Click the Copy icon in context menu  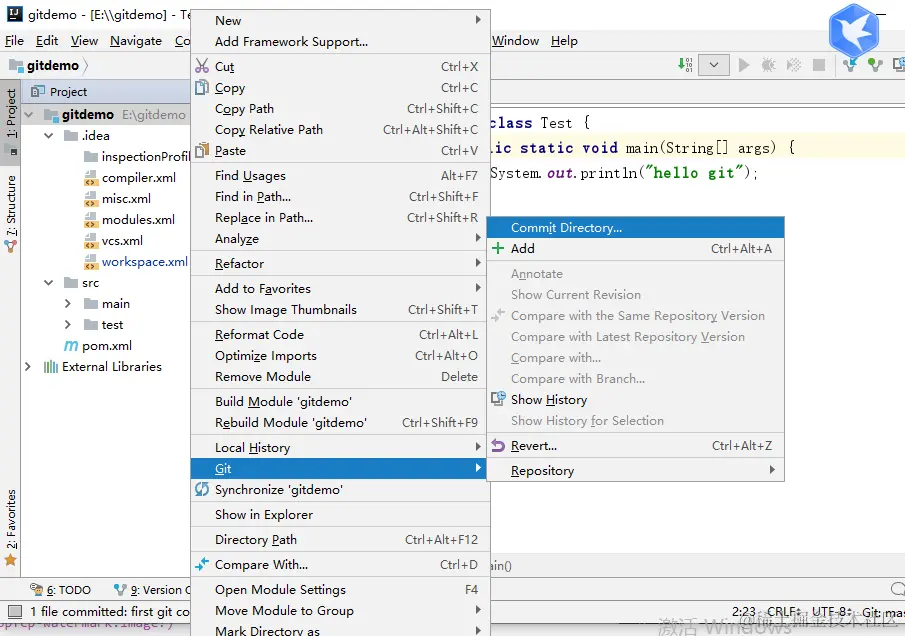click(x=201, y=88)
